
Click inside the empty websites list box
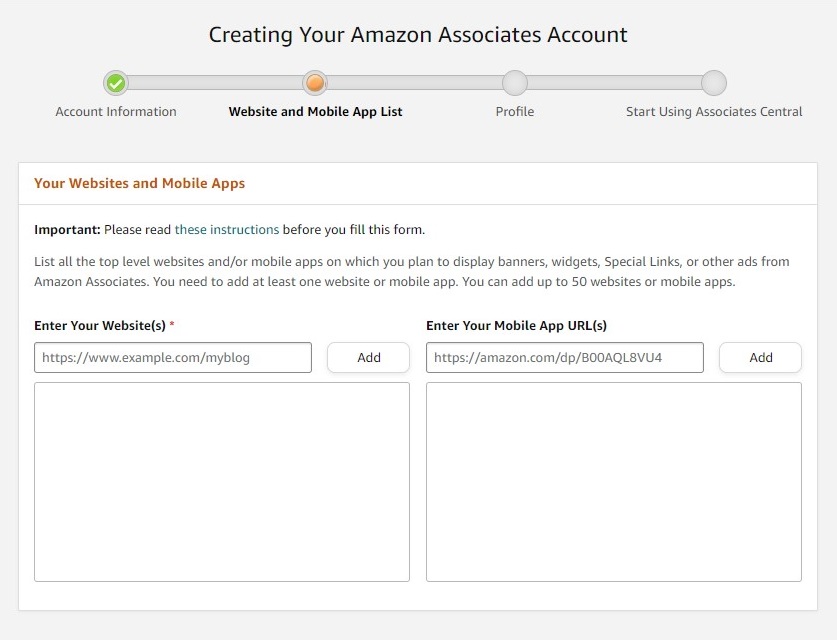(222, 482)
